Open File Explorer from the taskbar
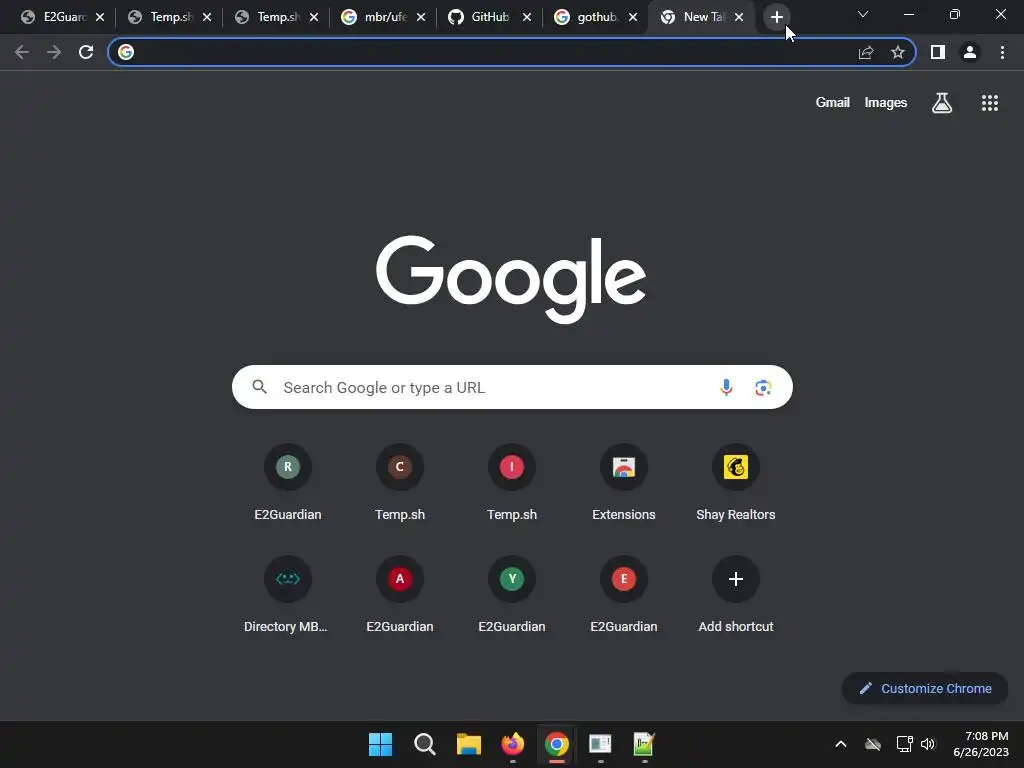Screen dimensions: 1024x768 coord(468,744)
